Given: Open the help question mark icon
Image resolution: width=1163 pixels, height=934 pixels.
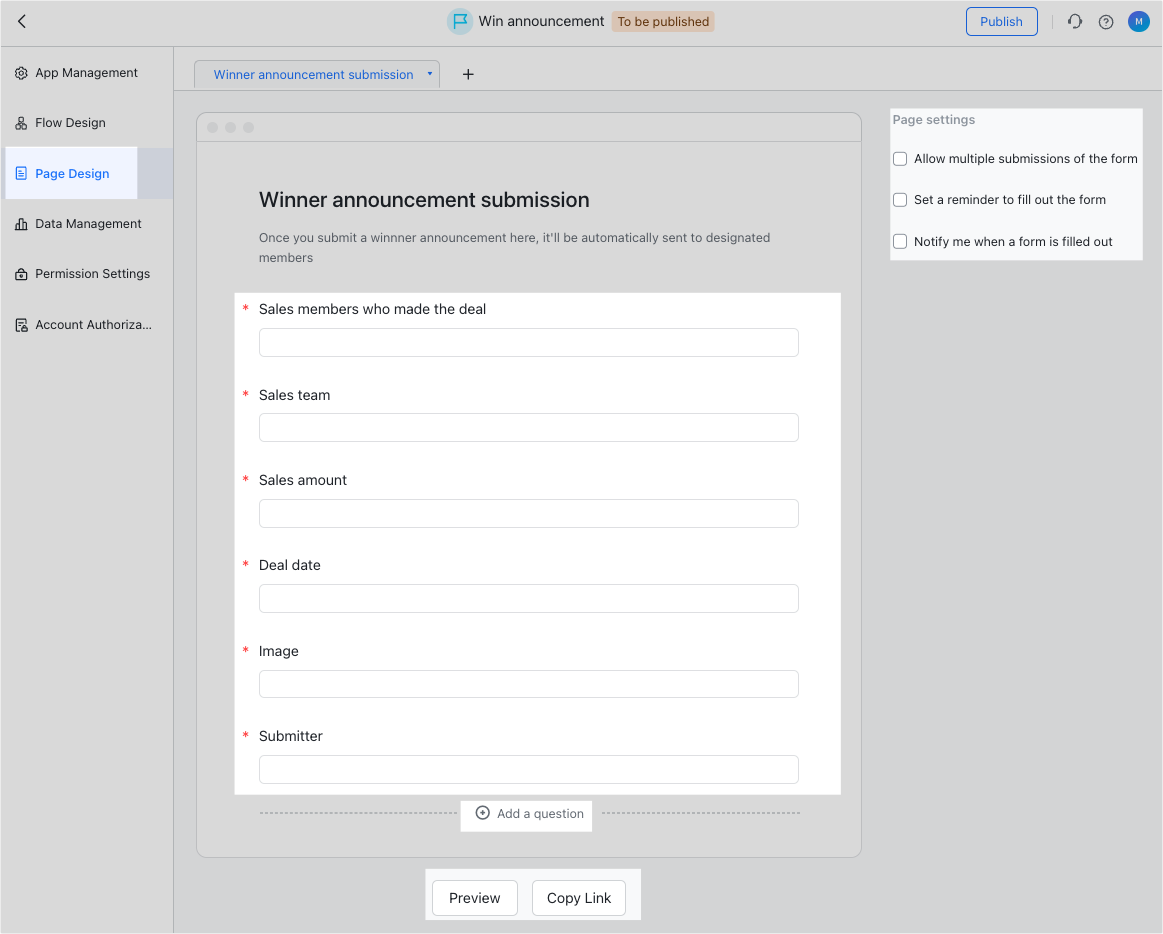Looking at the screenshot, I should click(1105, 21).
